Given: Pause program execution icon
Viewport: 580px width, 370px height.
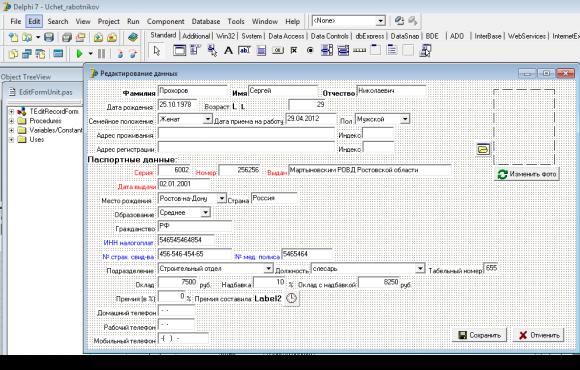Looking at the screenshot, I should click(x=101, y=54).
